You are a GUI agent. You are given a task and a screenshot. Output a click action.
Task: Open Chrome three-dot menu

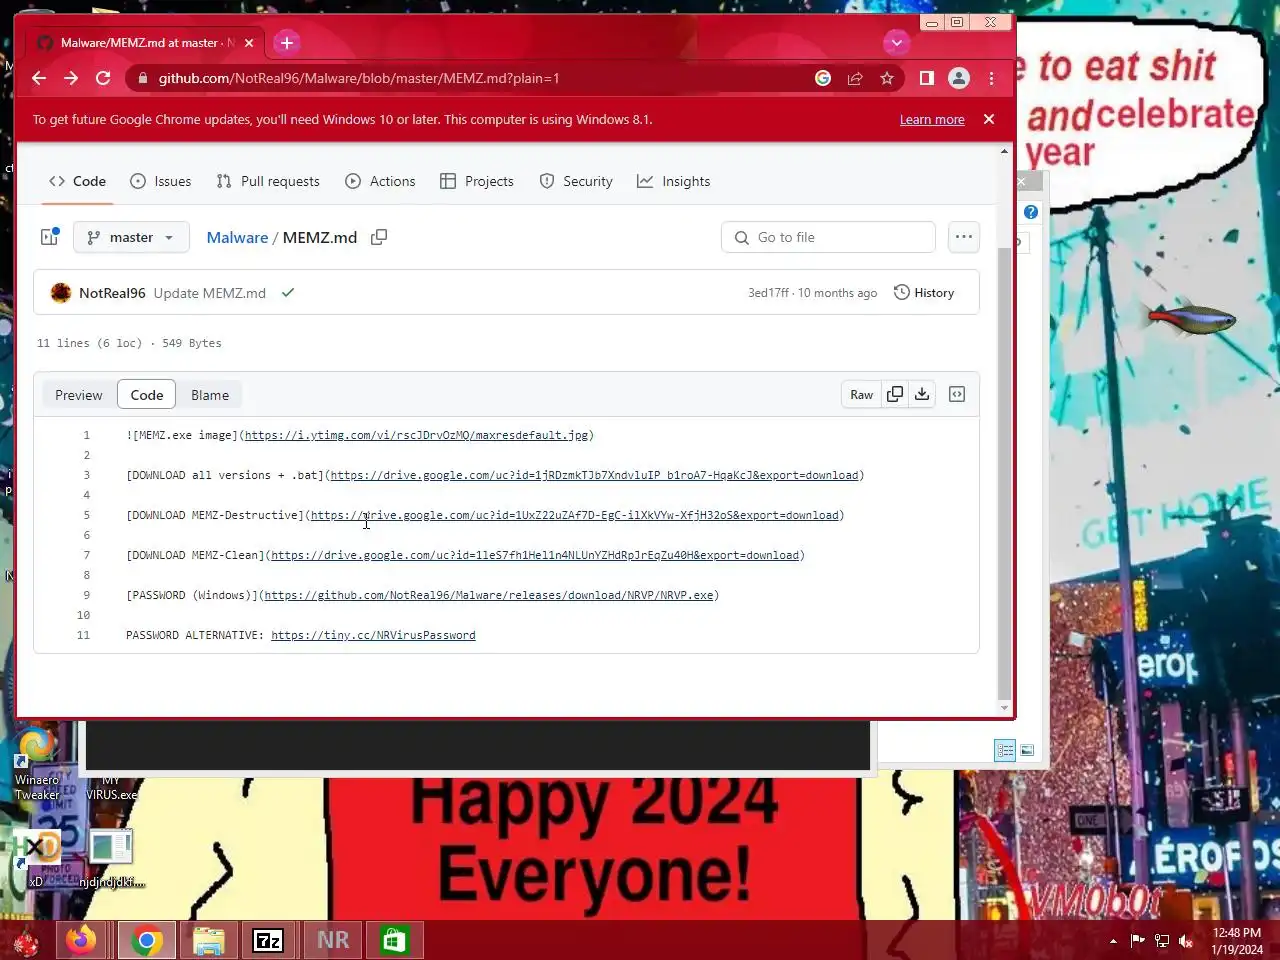[x=991, y=78]
